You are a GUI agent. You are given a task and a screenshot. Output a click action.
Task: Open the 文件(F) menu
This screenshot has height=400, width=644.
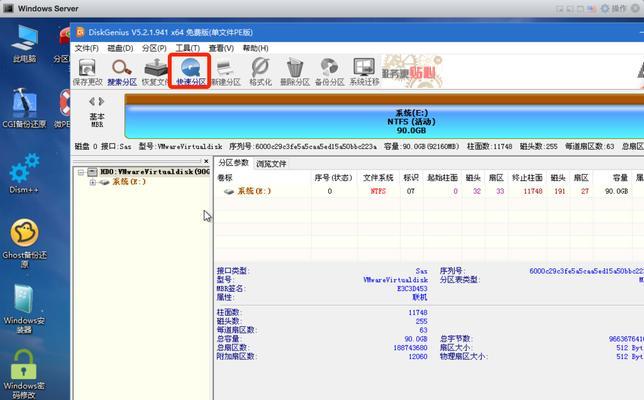(x=87, y=48)
